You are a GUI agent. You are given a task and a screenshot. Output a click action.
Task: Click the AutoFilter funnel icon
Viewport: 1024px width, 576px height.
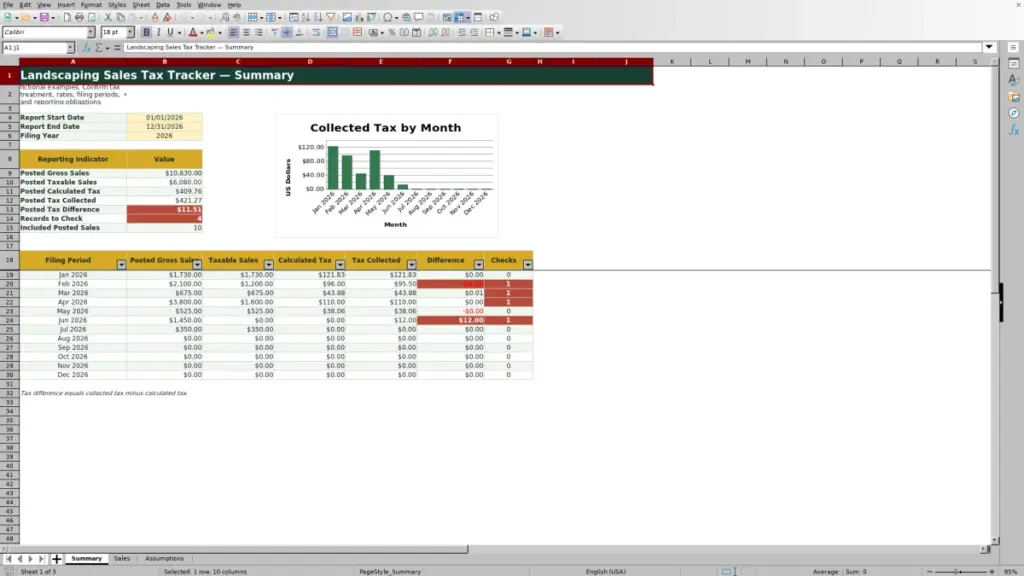[x=330, y=18]
